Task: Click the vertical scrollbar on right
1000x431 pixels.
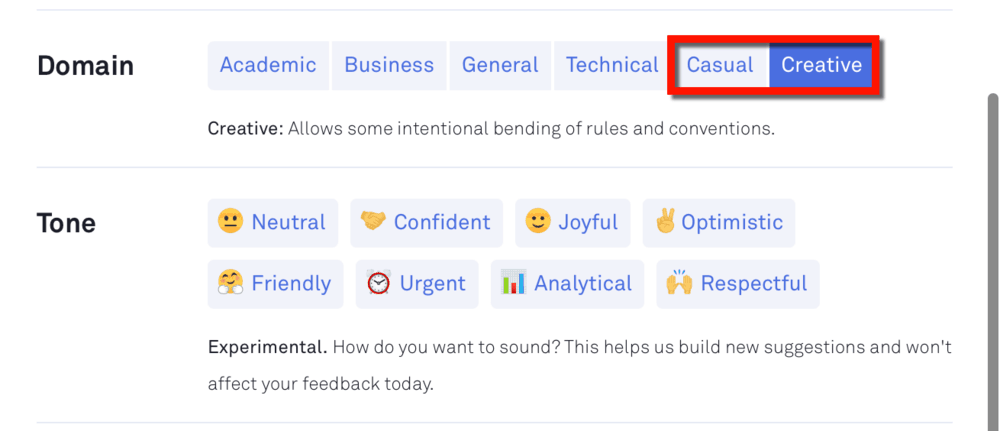Action: [x=992, y=261]
